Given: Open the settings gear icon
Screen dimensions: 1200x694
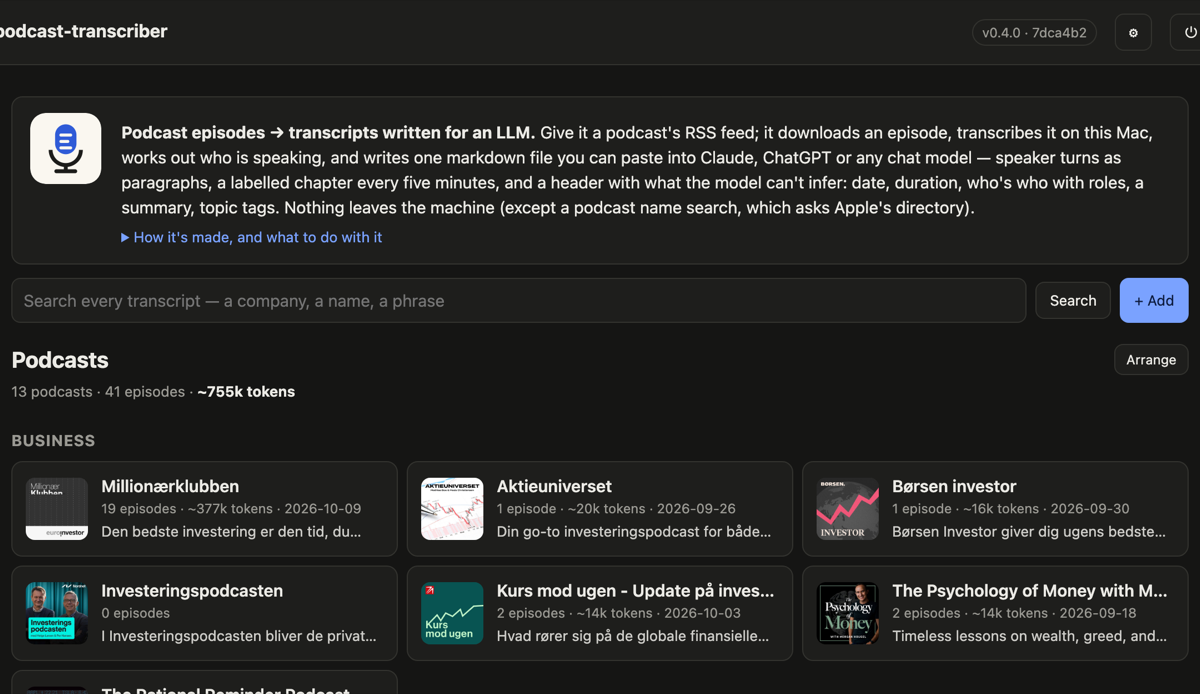Looking at the screenshot, I should pos(1133,33).
